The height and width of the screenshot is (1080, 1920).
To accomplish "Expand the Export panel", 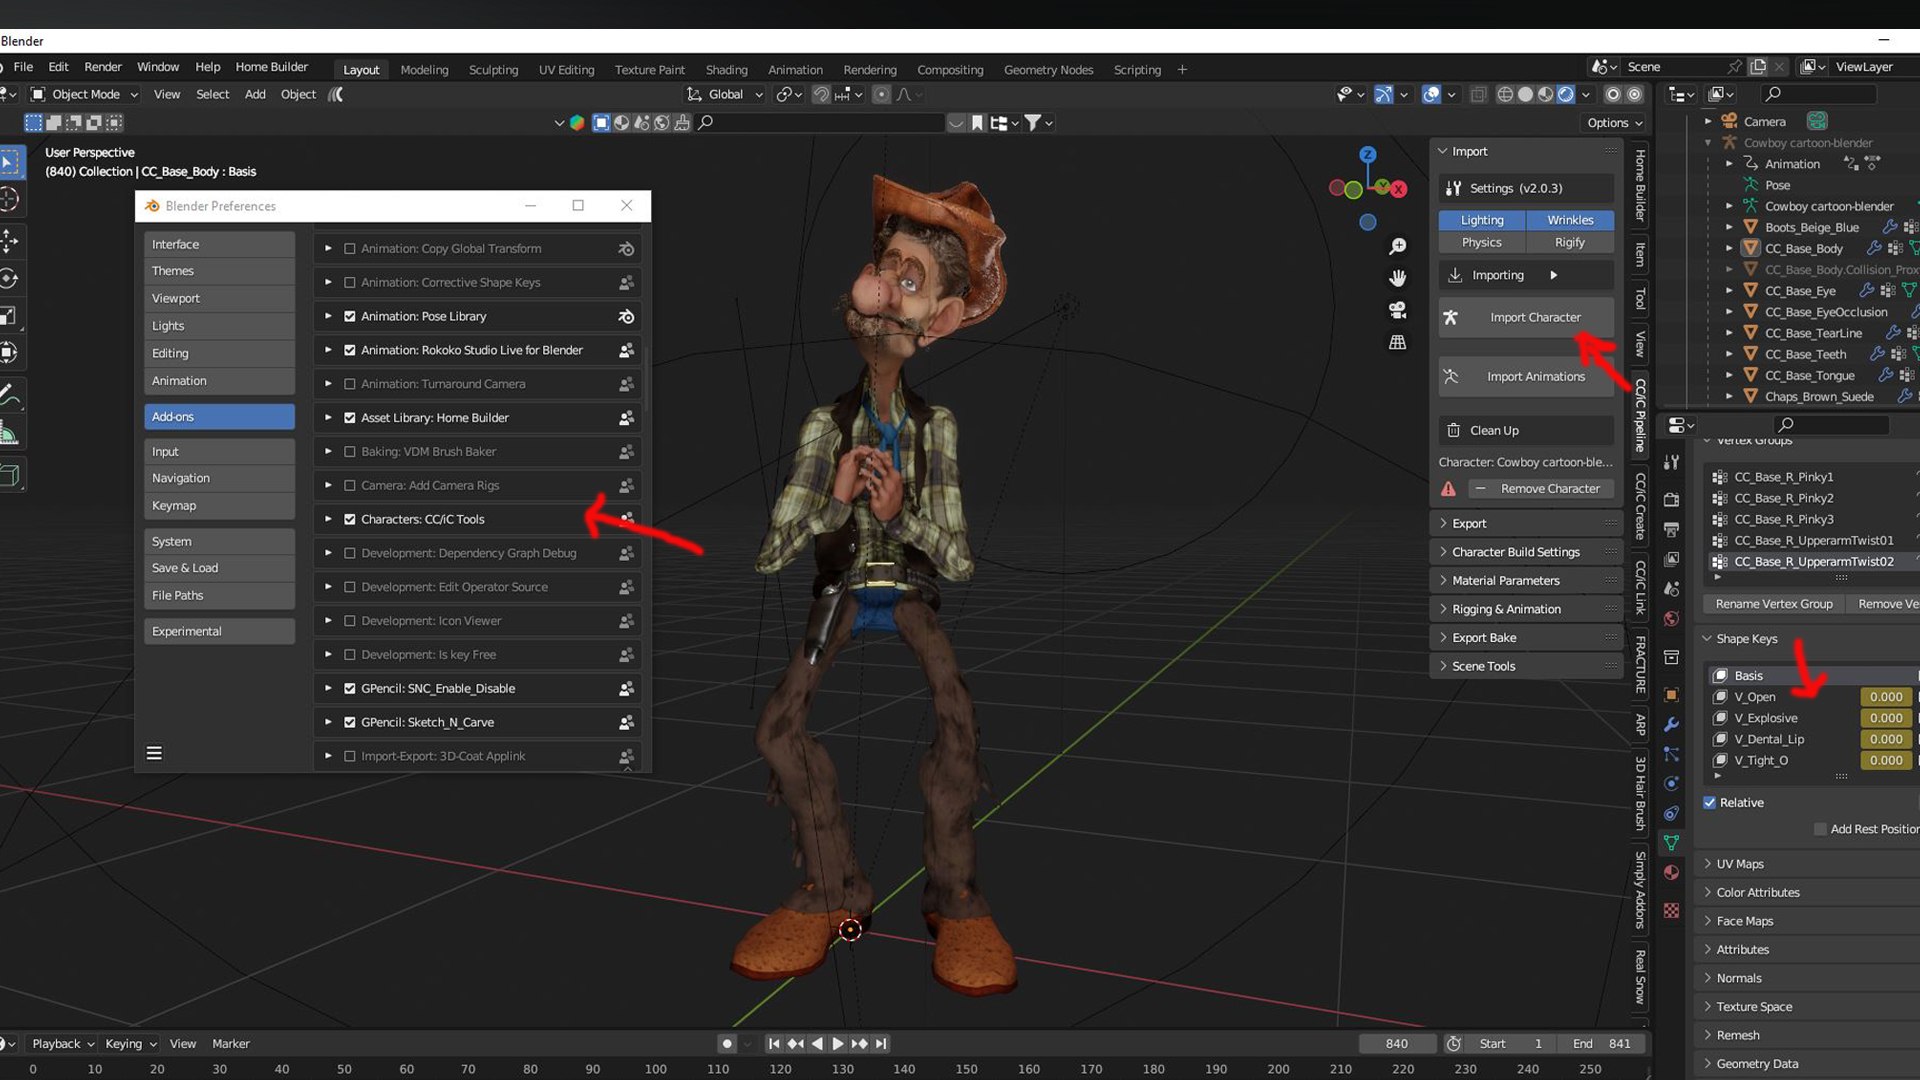I will [x=1526, y=523].
